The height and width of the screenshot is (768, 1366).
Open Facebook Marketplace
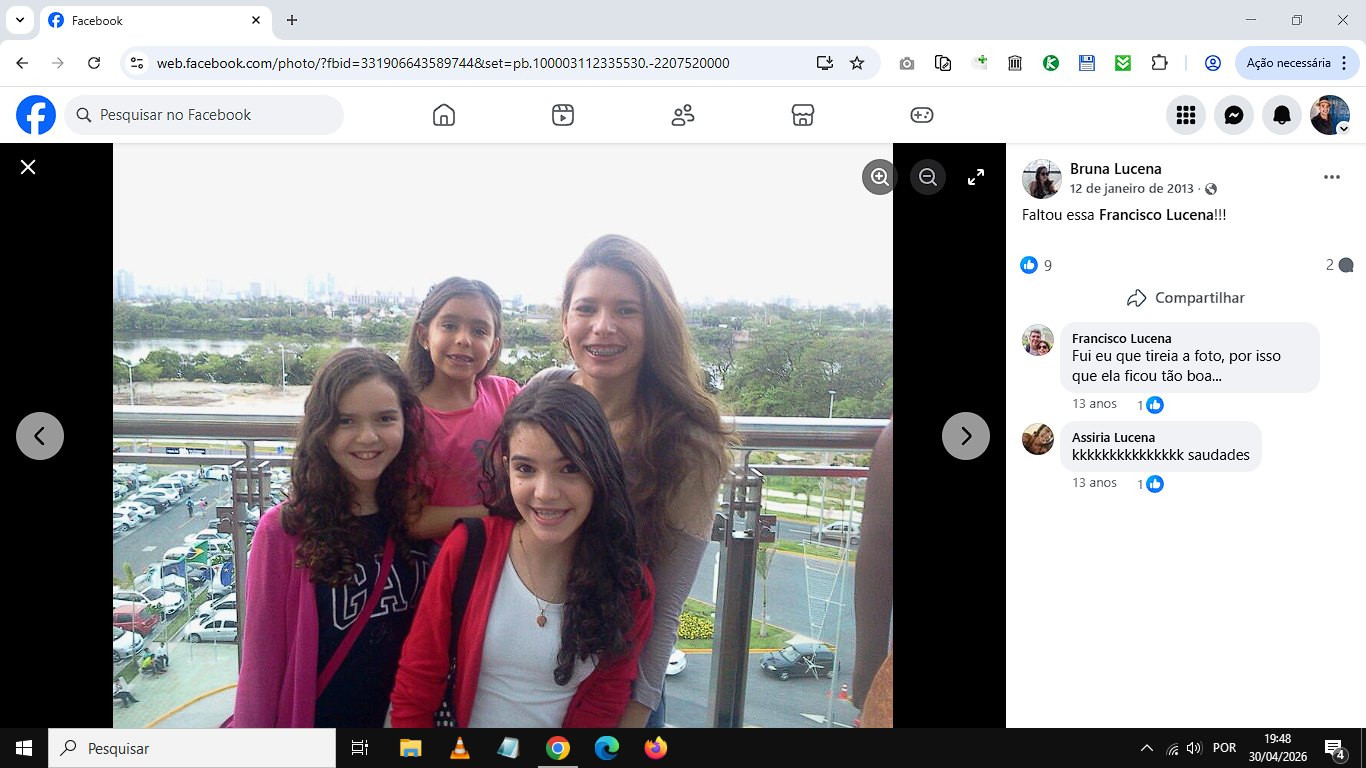click(802, 115)
